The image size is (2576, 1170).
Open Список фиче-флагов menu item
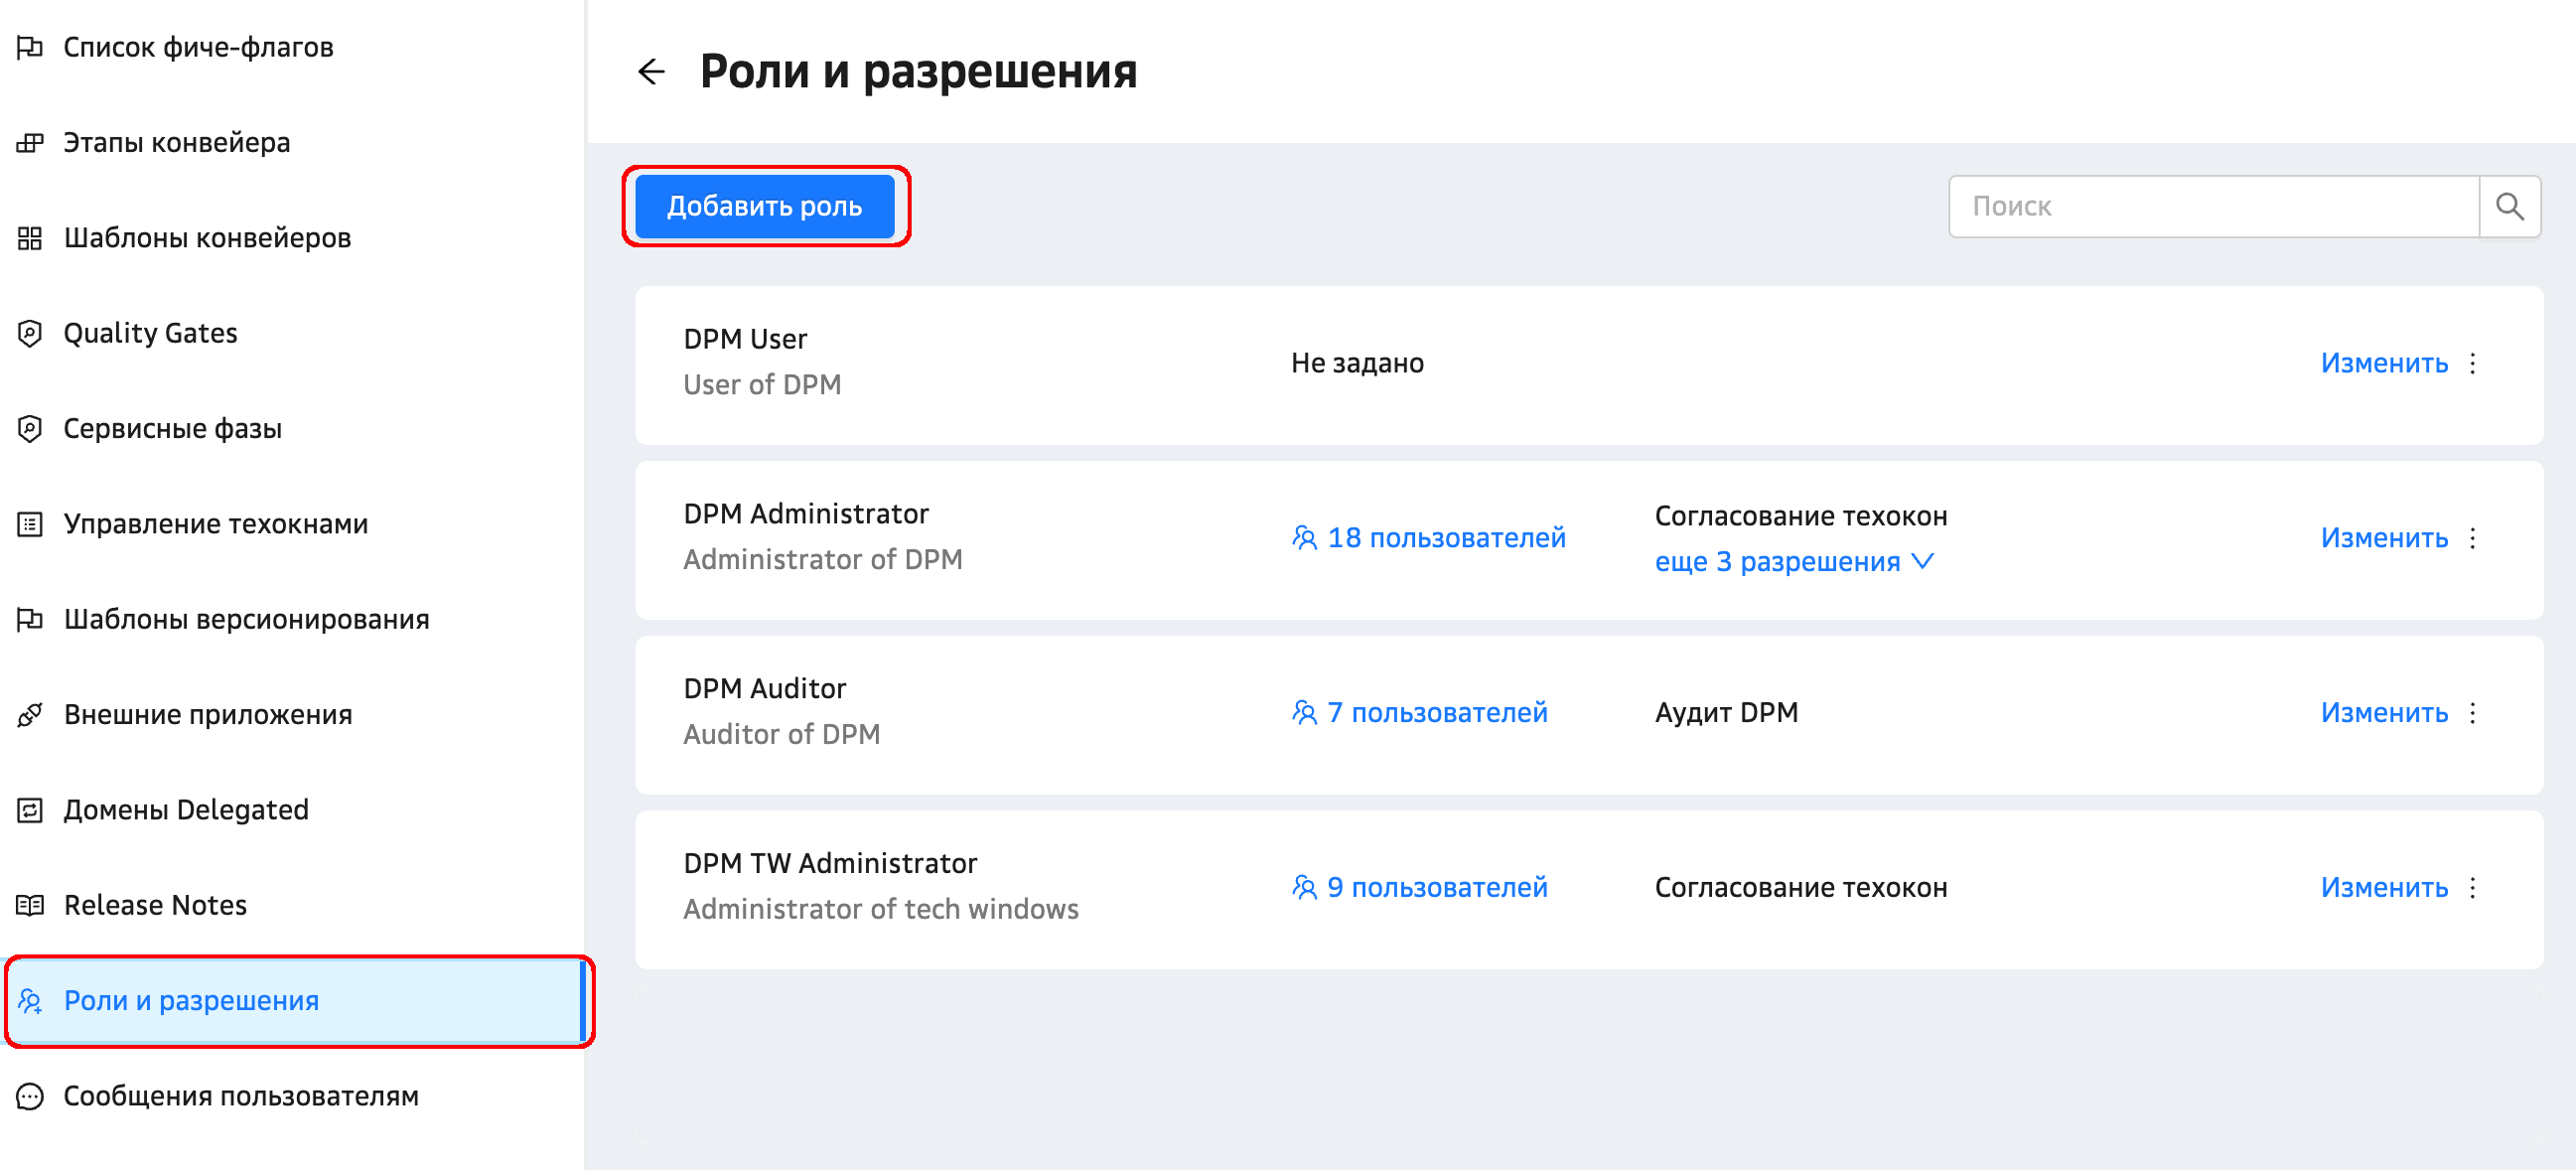198,47
